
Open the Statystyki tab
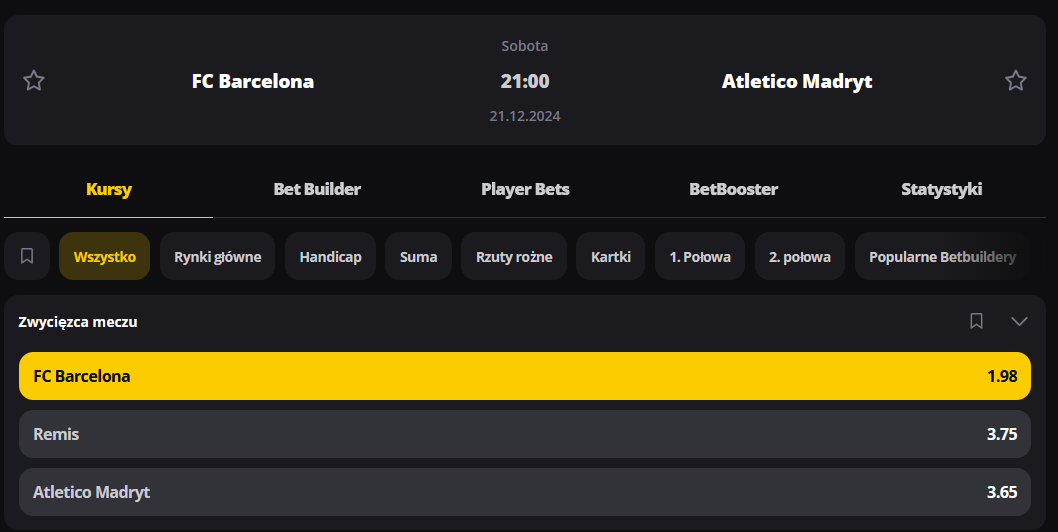point(941,189)
